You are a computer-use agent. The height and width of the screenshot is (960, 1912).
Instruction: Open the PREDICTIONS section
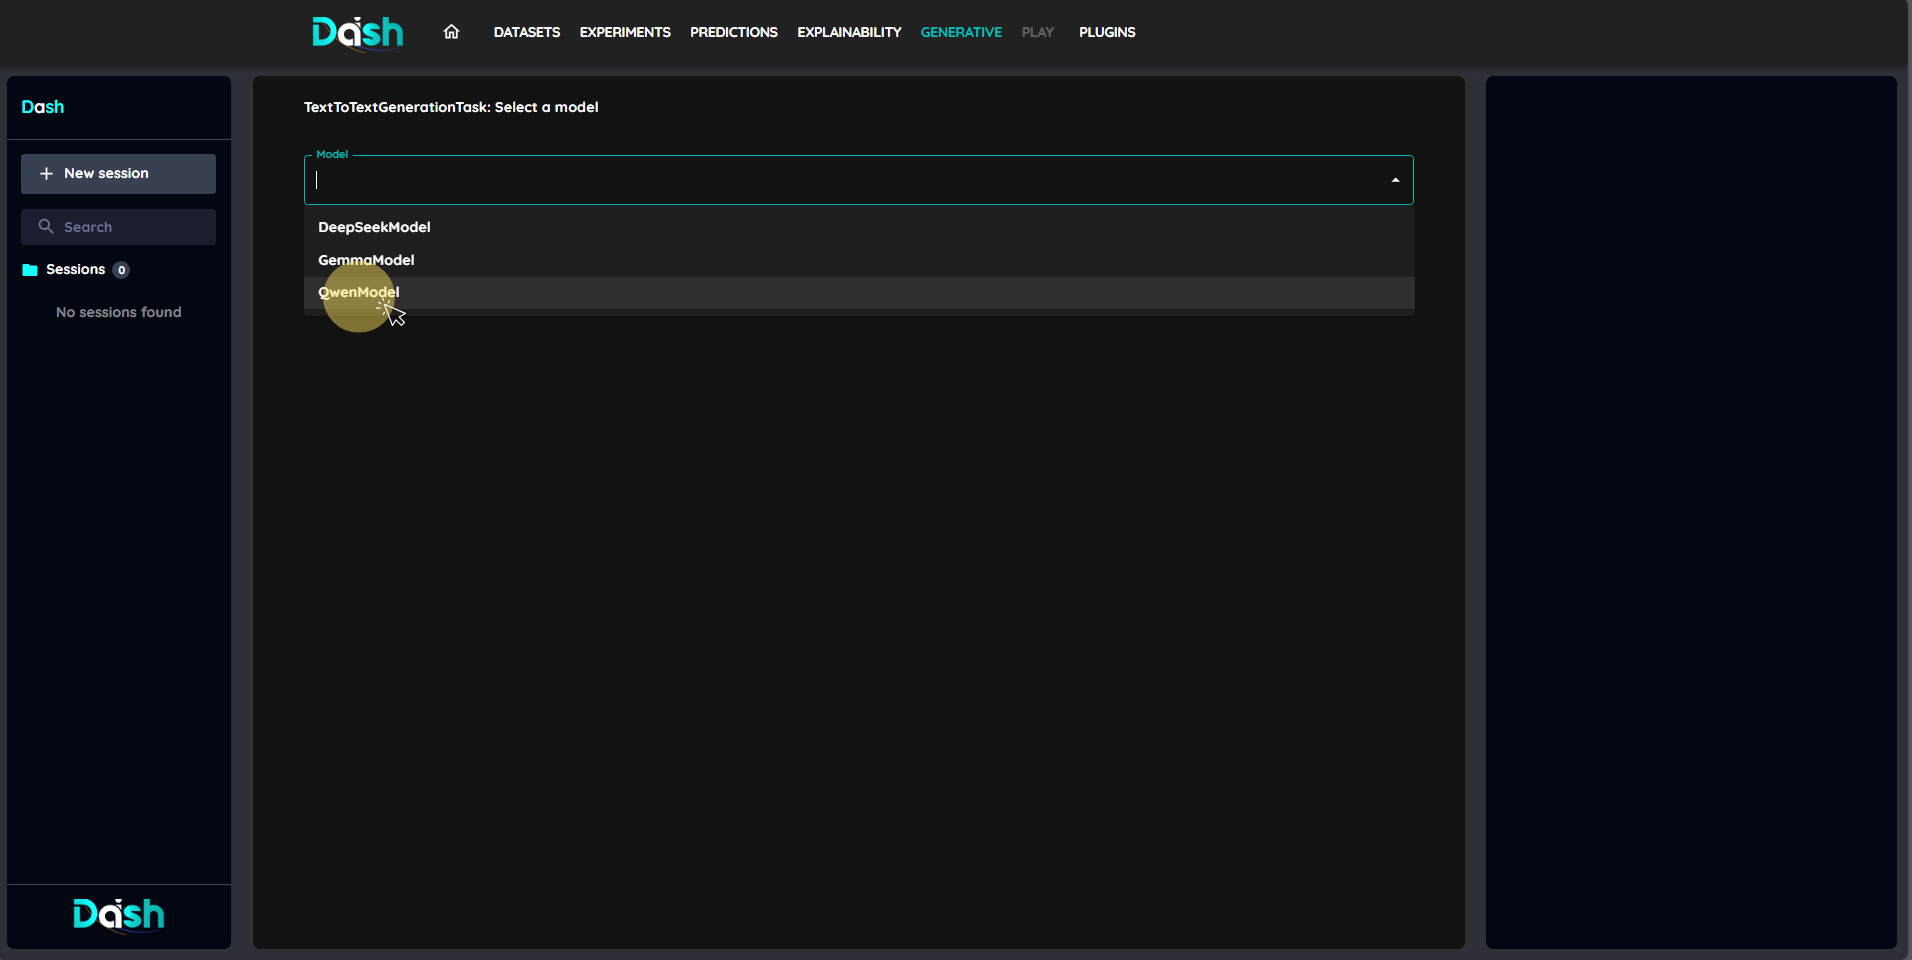pos(734,32)
